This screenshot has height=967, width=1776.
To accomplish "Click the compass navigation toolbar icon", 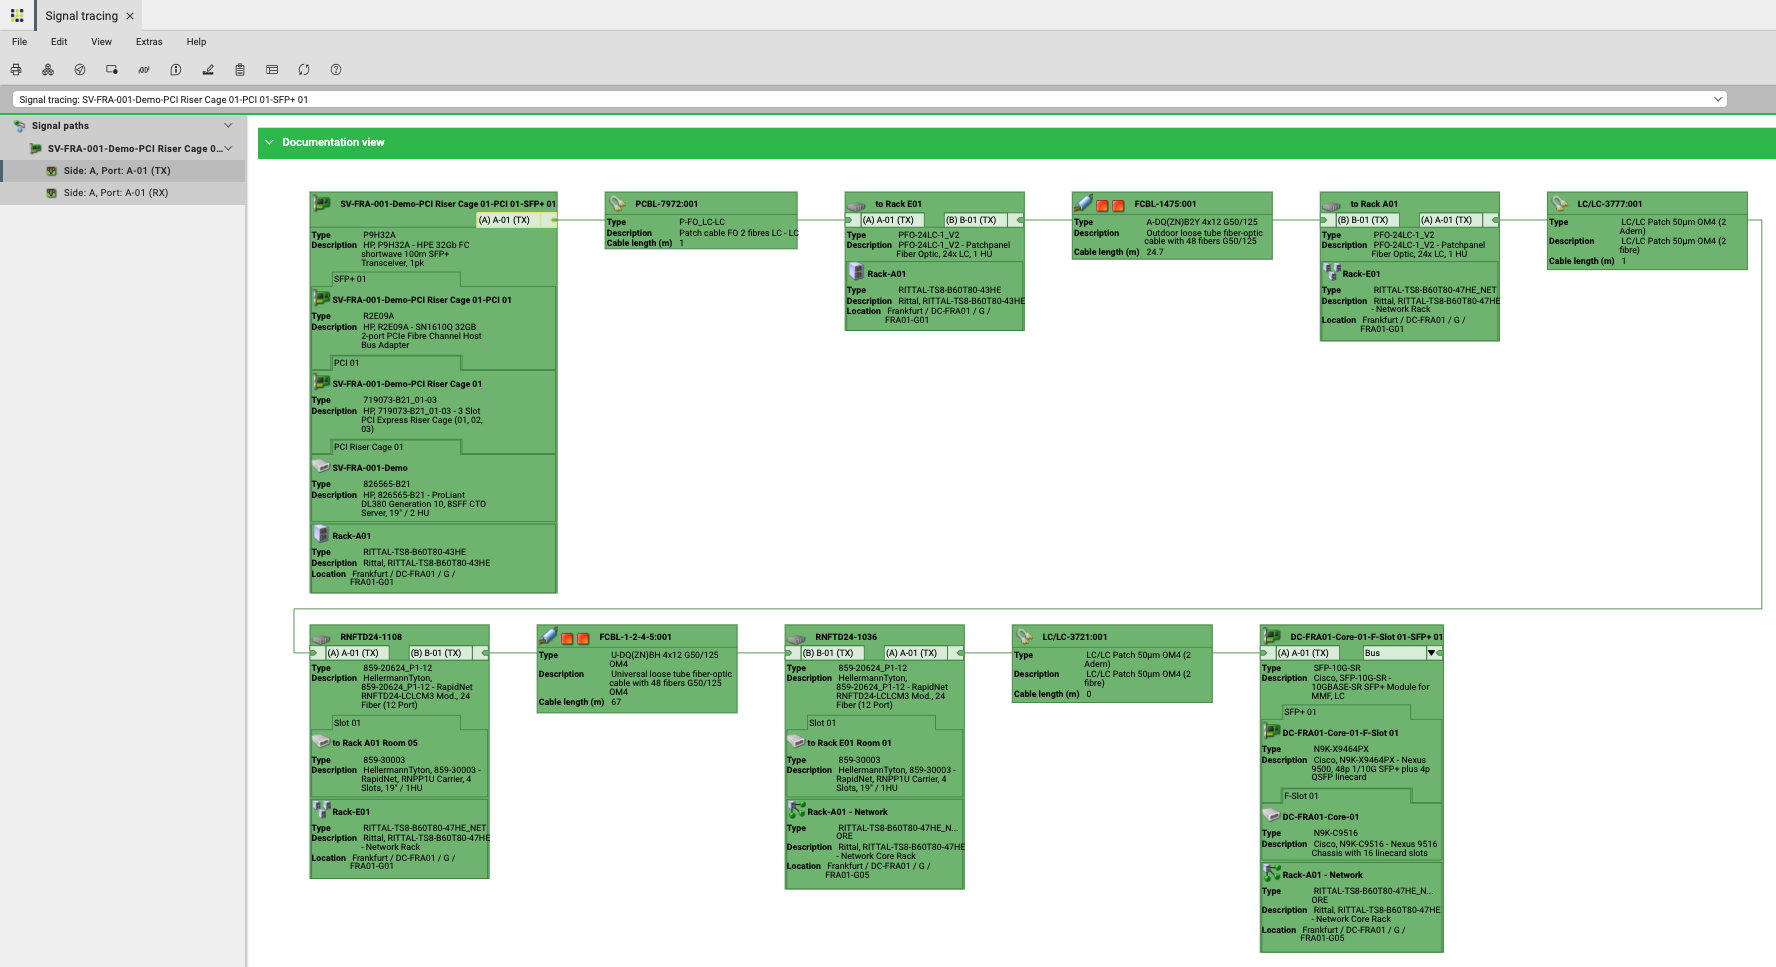I will [x=80, y=70].
